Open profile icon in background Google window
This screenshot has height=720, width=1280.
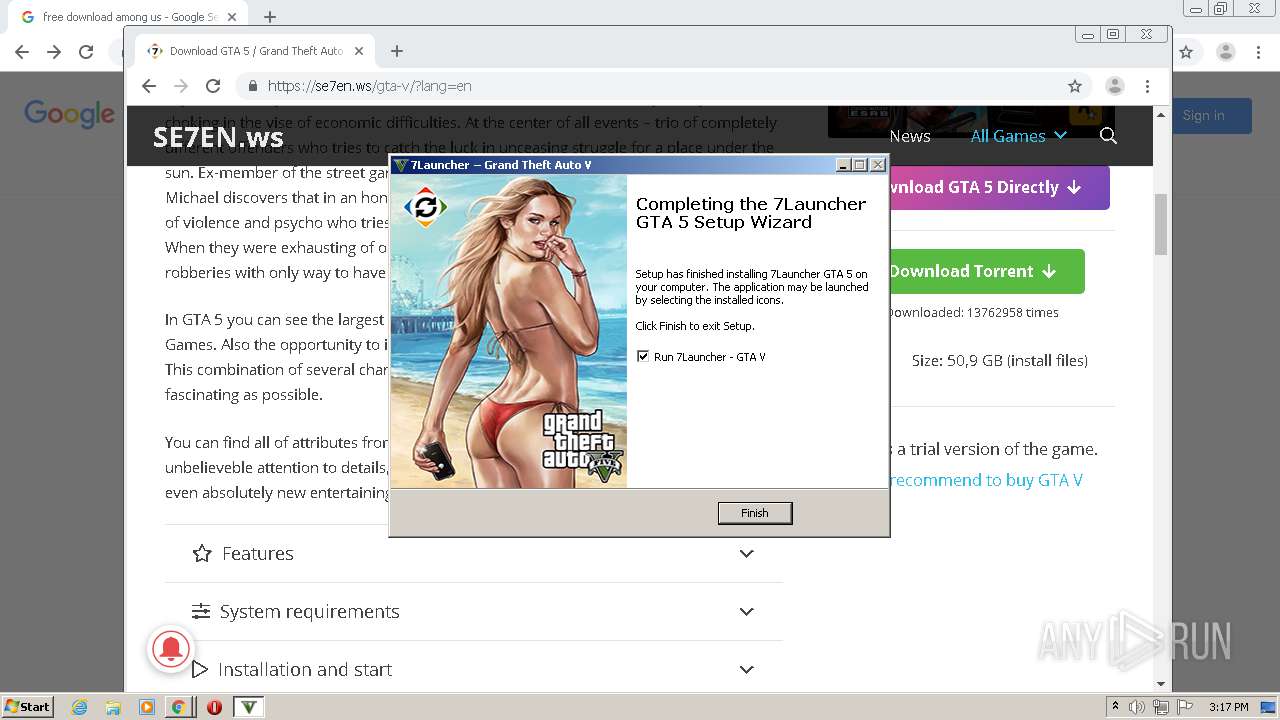[x=1225, y=52]
